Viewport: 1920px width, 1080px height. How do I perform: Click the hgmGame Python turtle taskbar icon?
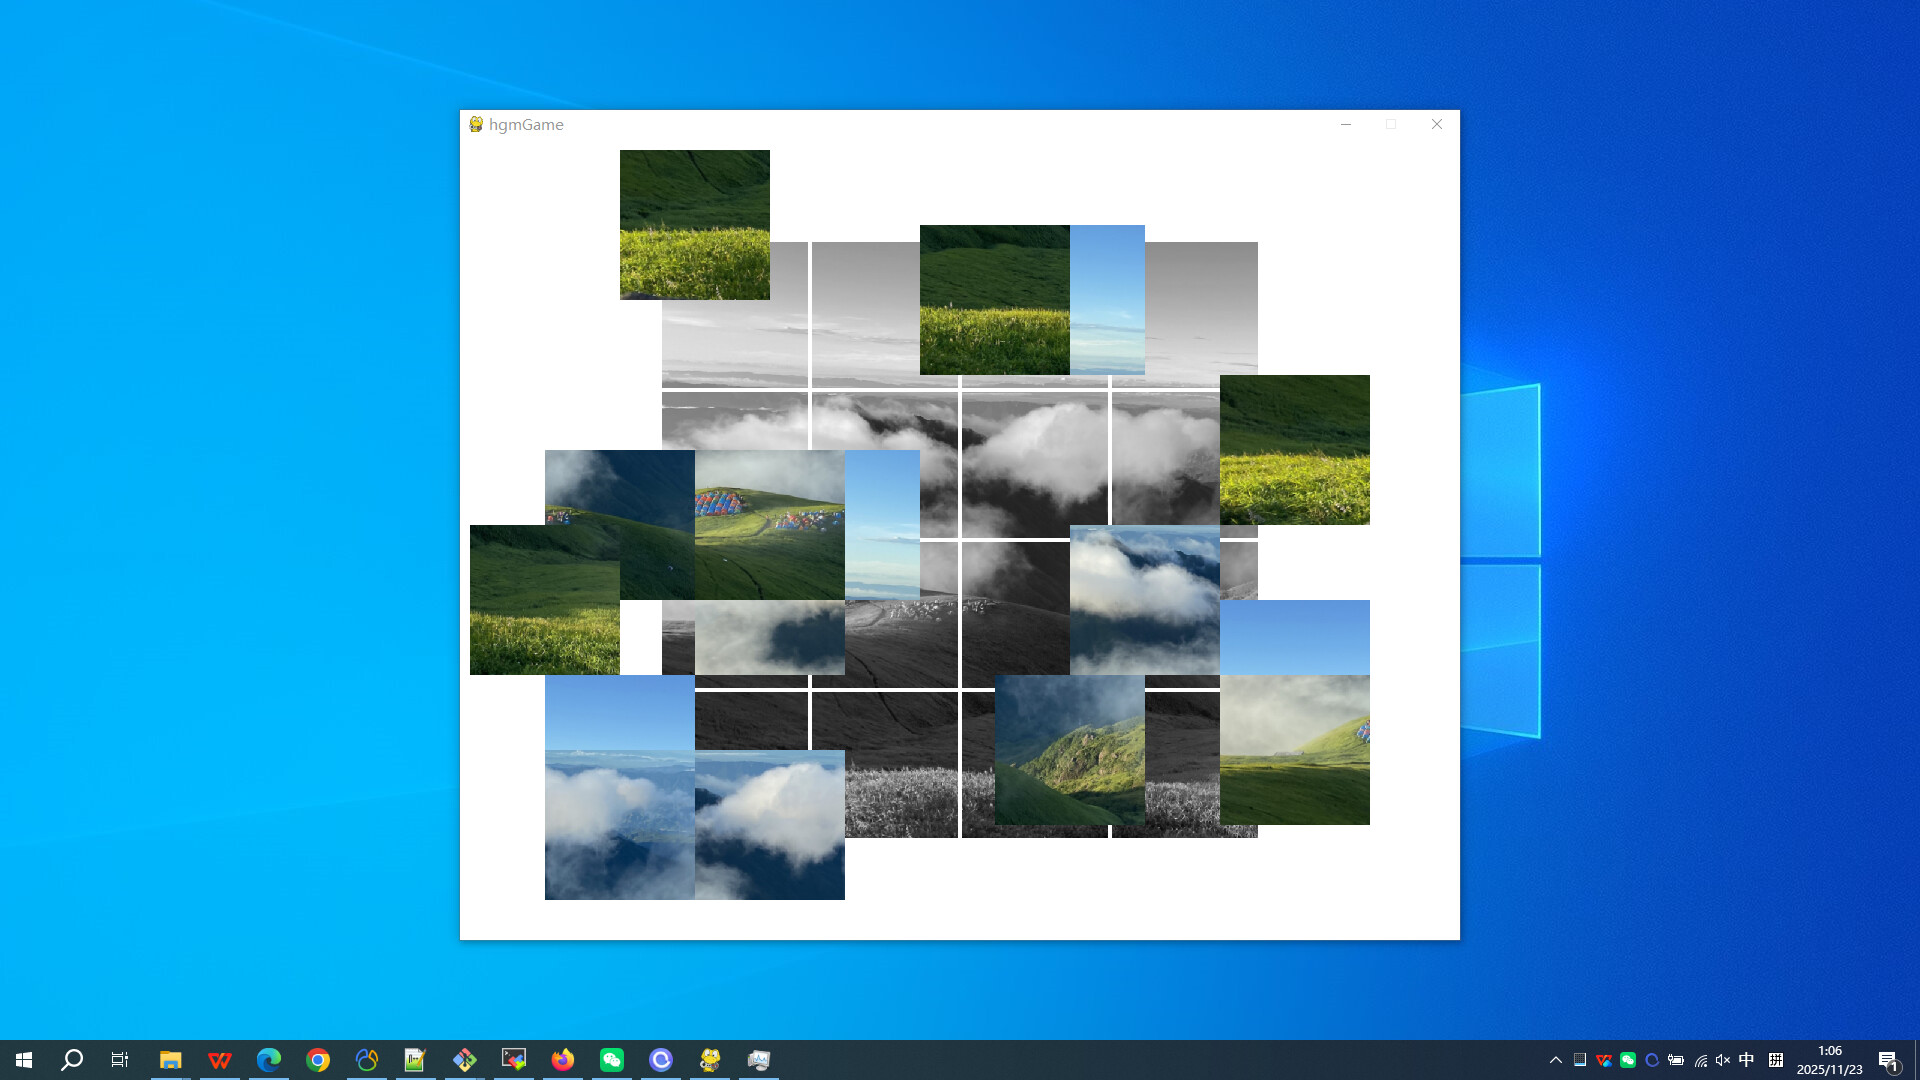709,1059
